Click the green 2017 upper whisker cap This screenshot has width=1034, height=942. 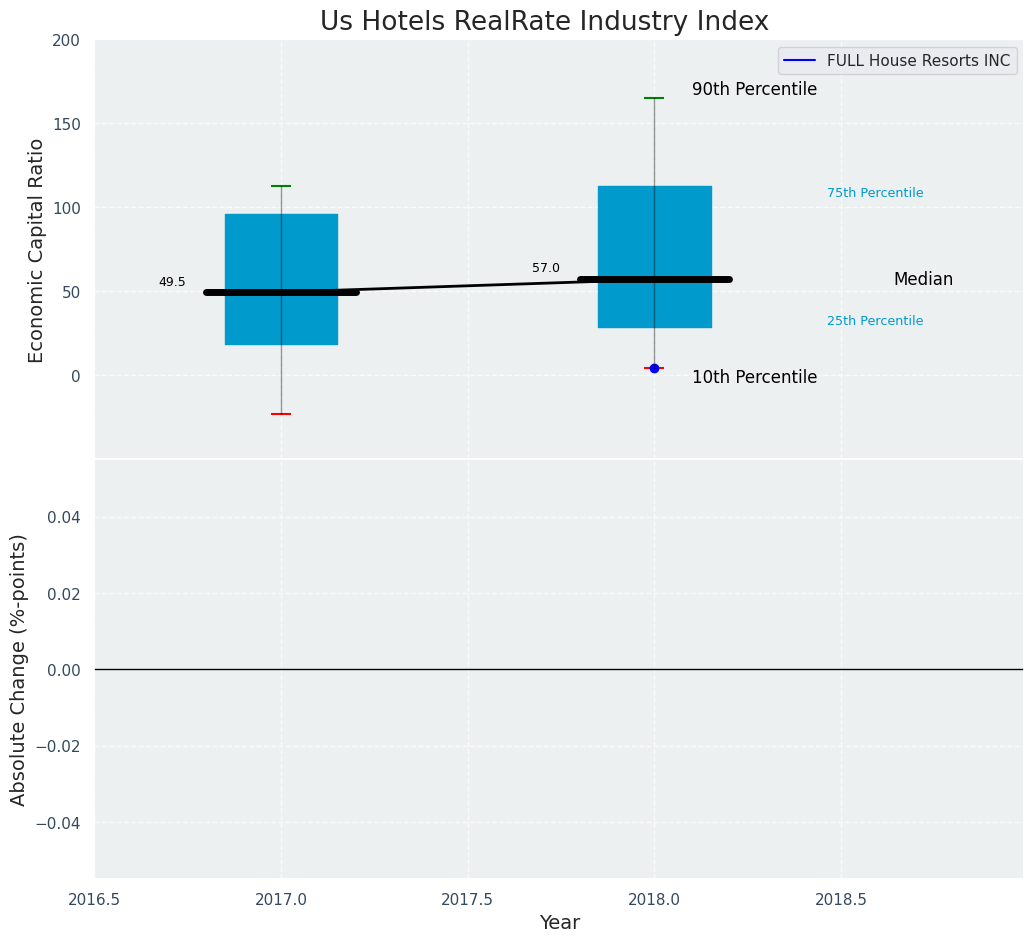pos(282,186)
